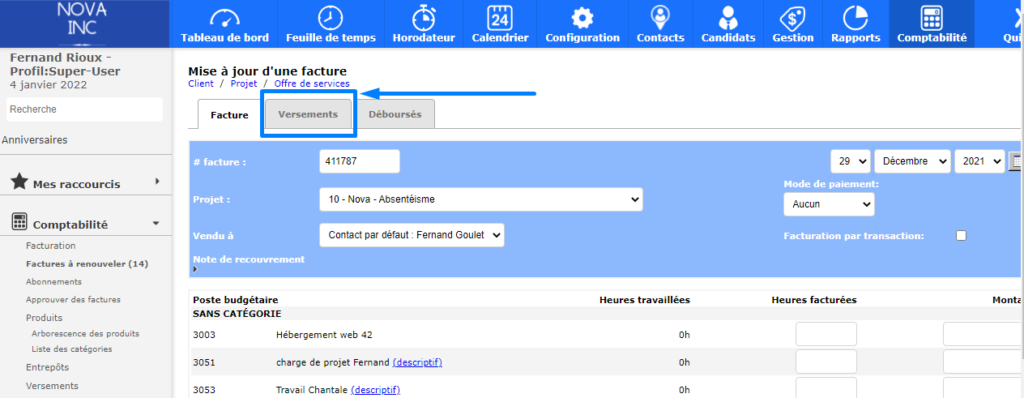Switch to the Versements tab
Image resolution: width=1024 pixels, height=398 pixels.
(308, 114)
